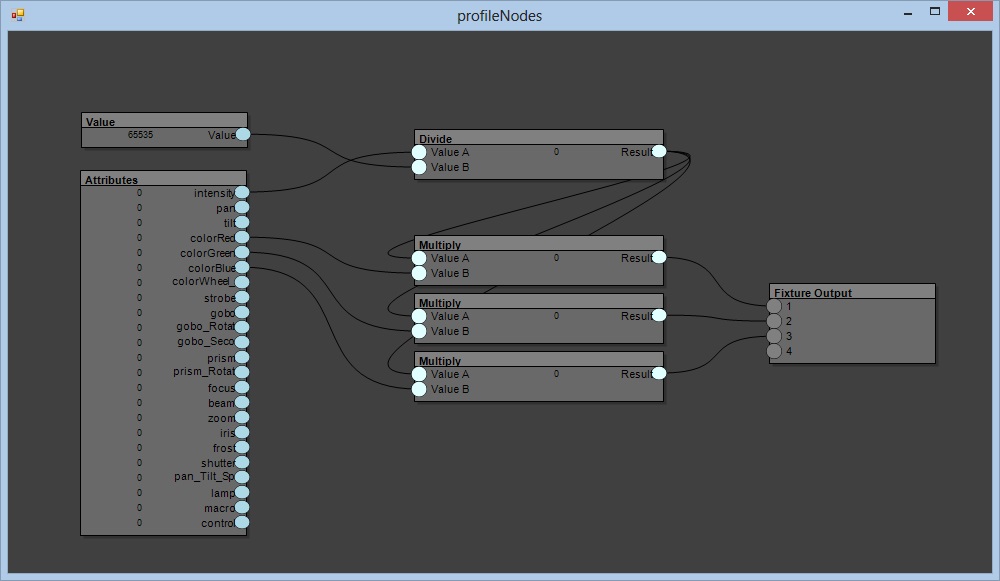Screen dimensions: 1000x581
Task: Click Fixture Output input port 1
Action: (x=774, y=306)
